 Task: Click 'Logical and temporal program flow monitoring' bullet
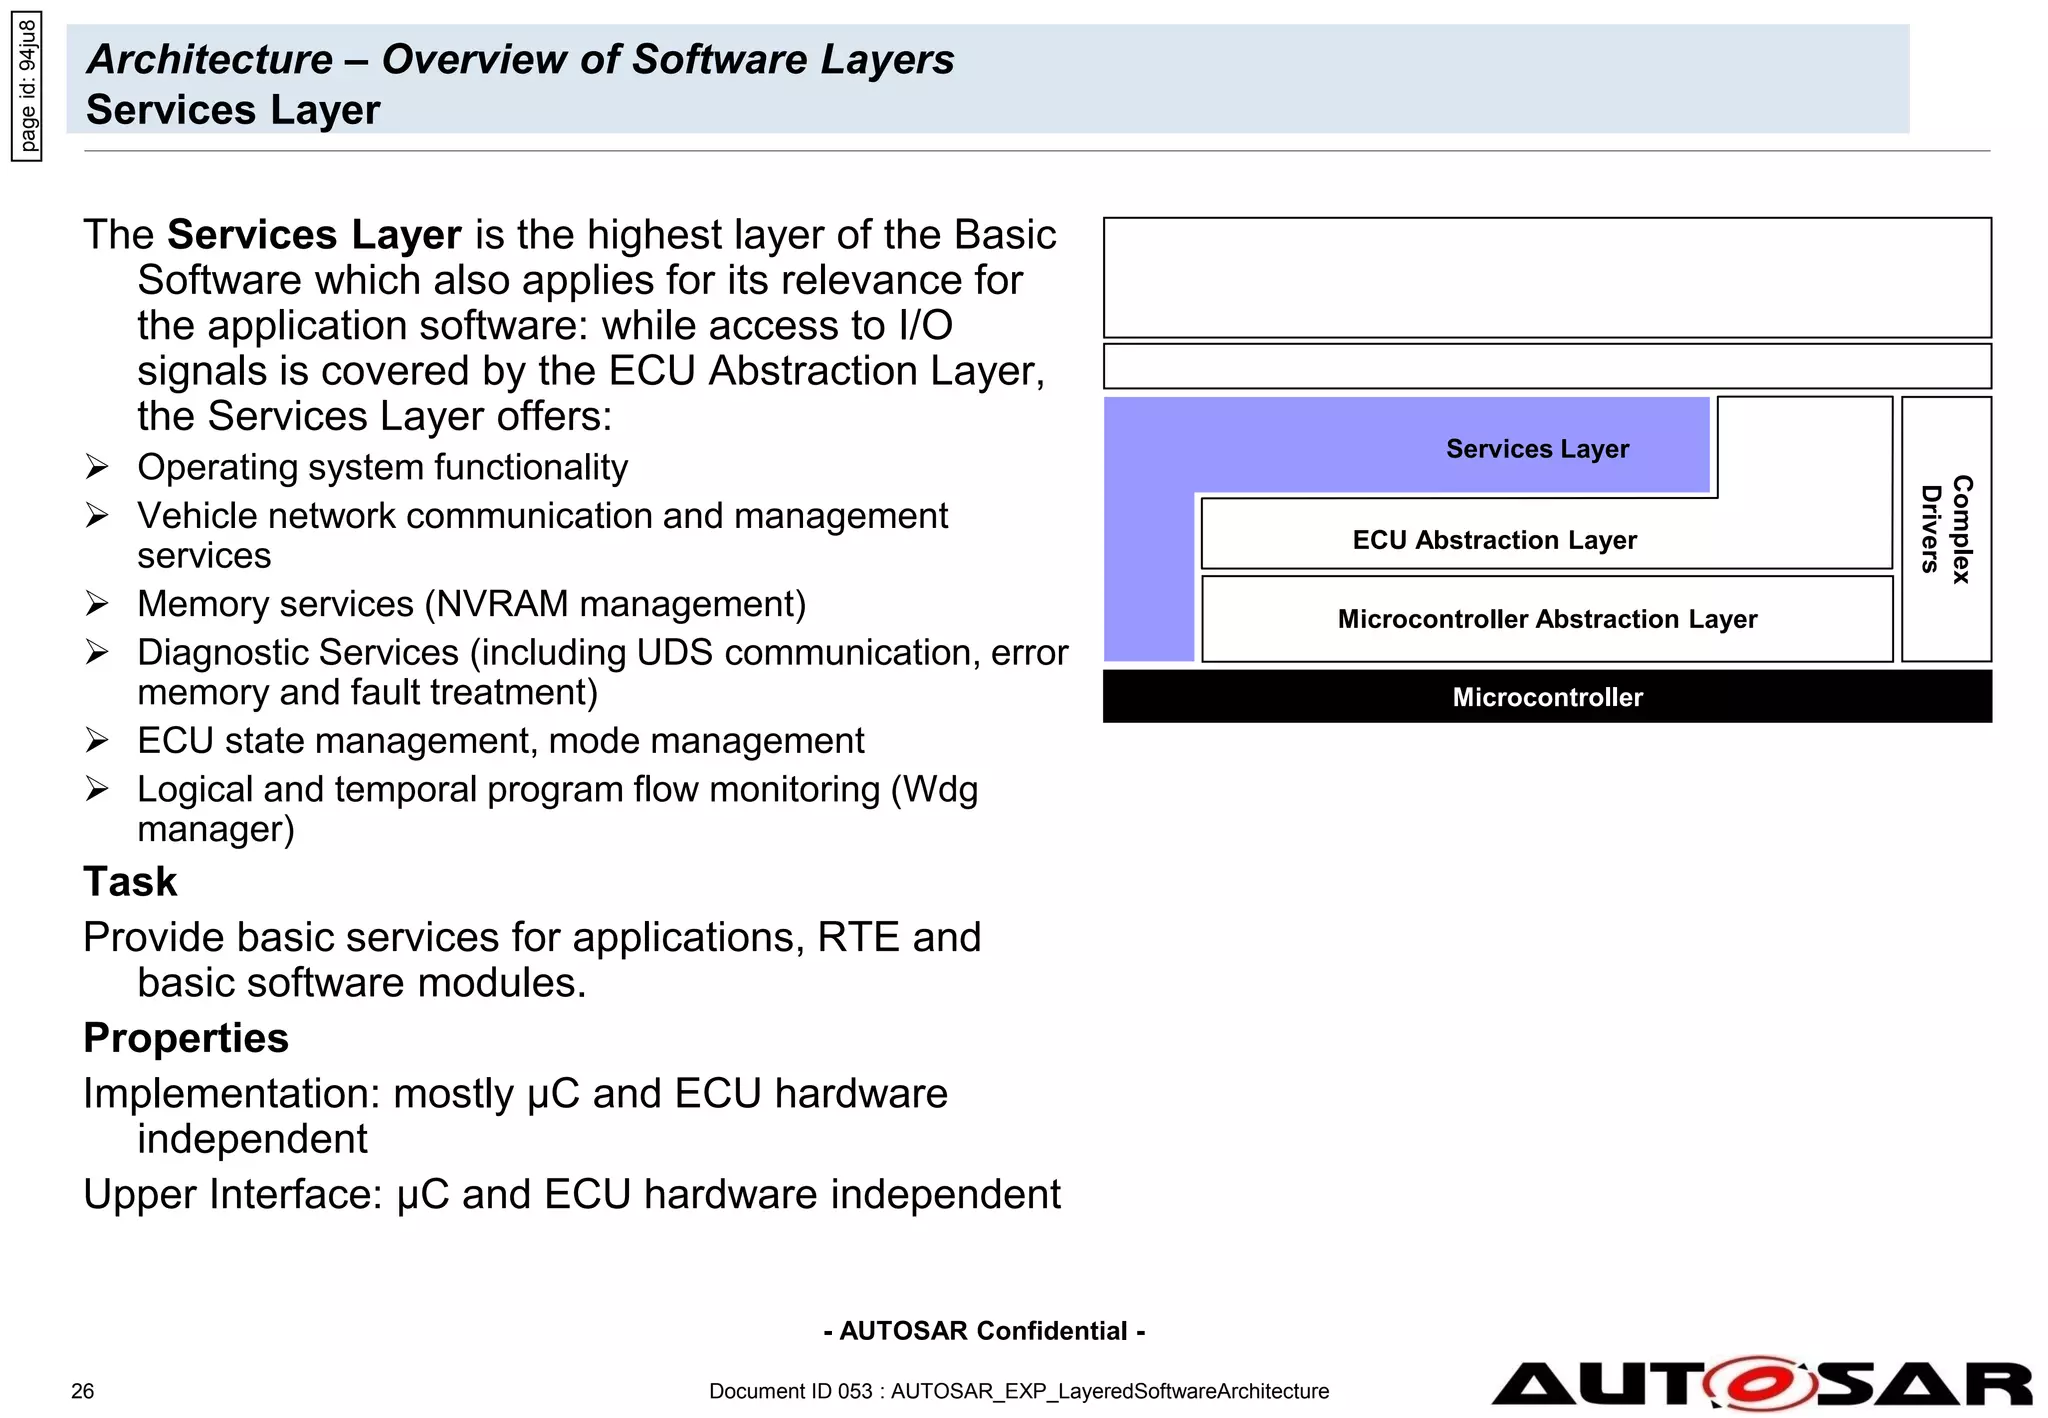[557, 809]
